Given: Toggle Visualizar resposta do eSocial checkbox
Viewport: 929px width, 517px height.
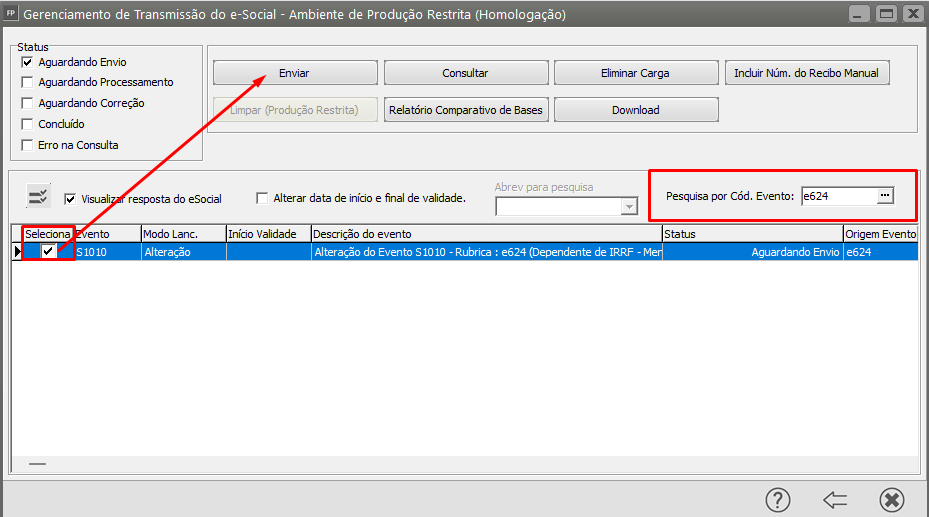Looking at the screenshot, I should click(70, 199).
